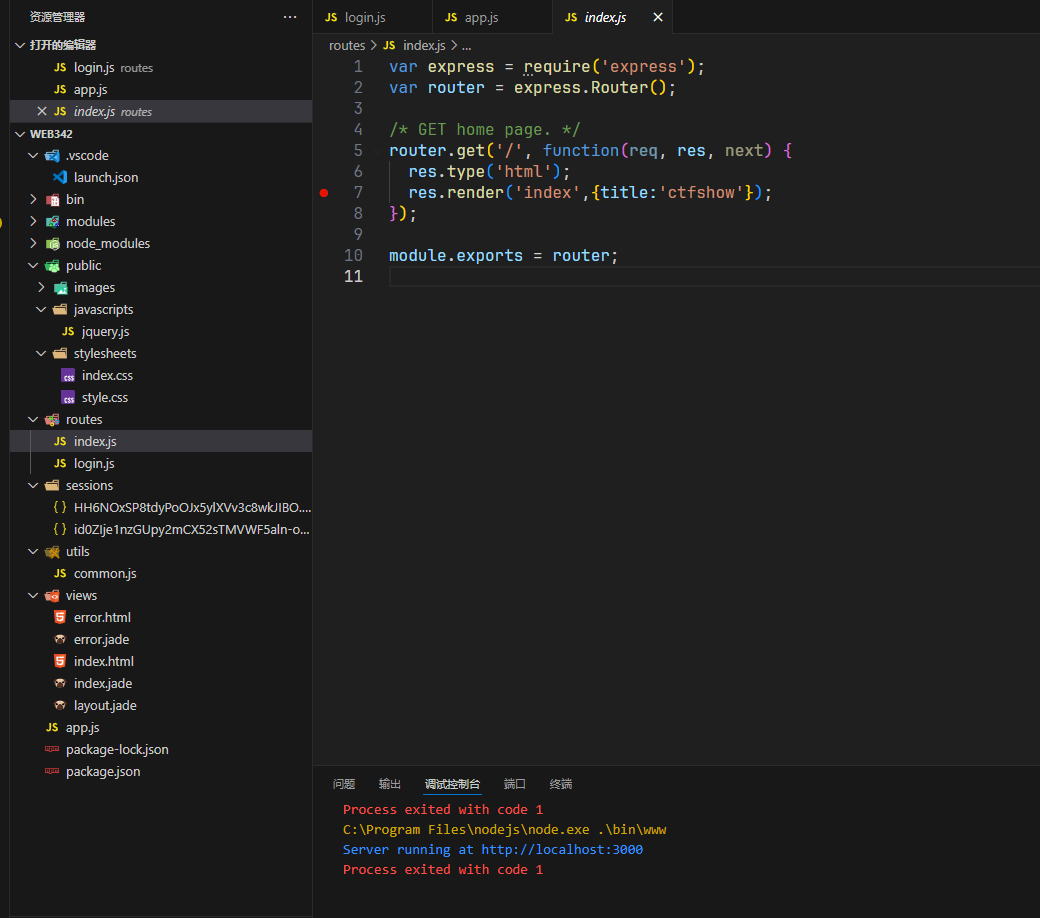Click the launch.json VS Code file icon

pos(60,177)
